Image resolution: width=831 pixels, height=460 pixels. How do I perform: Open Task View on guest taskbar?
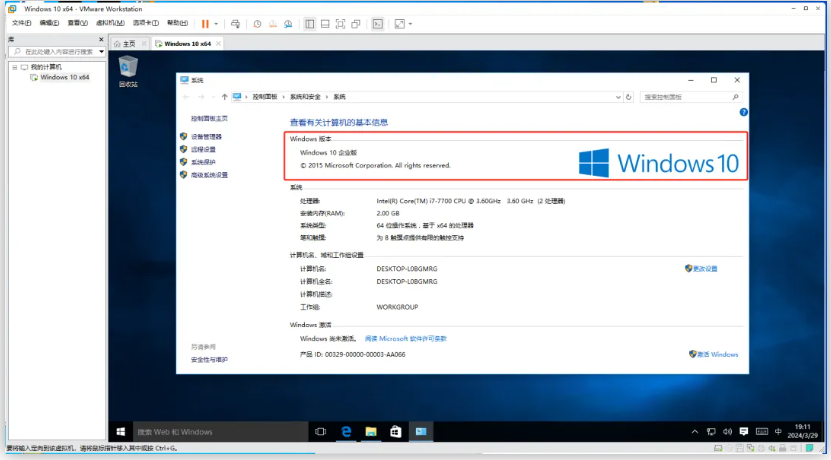tap(321, 431)
